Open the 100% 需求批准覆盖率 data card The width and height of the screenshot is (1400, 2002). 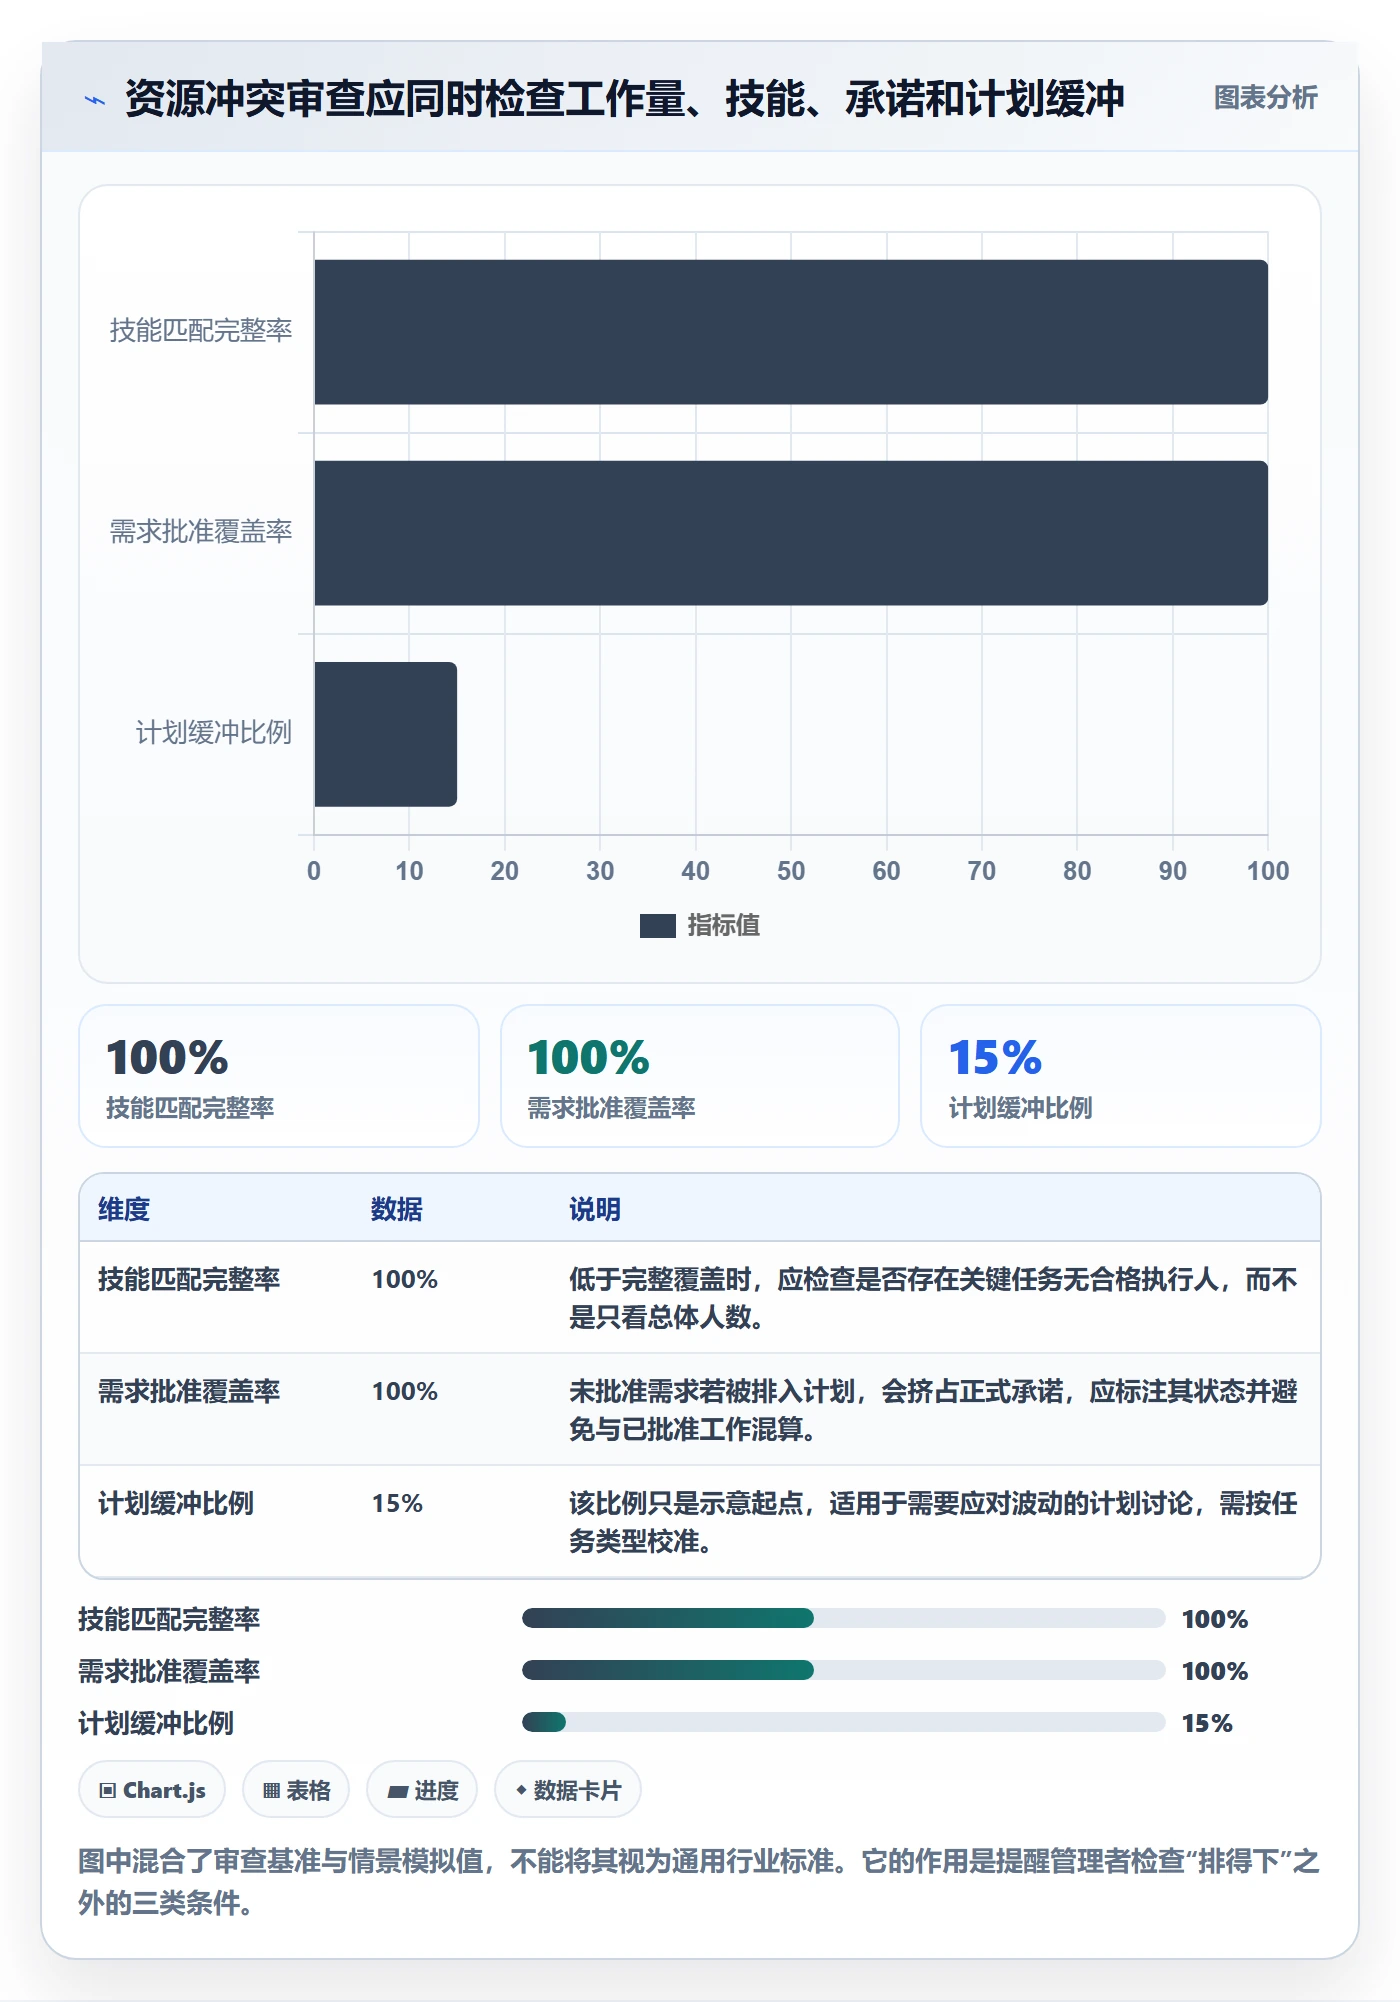coord(700,1076)
